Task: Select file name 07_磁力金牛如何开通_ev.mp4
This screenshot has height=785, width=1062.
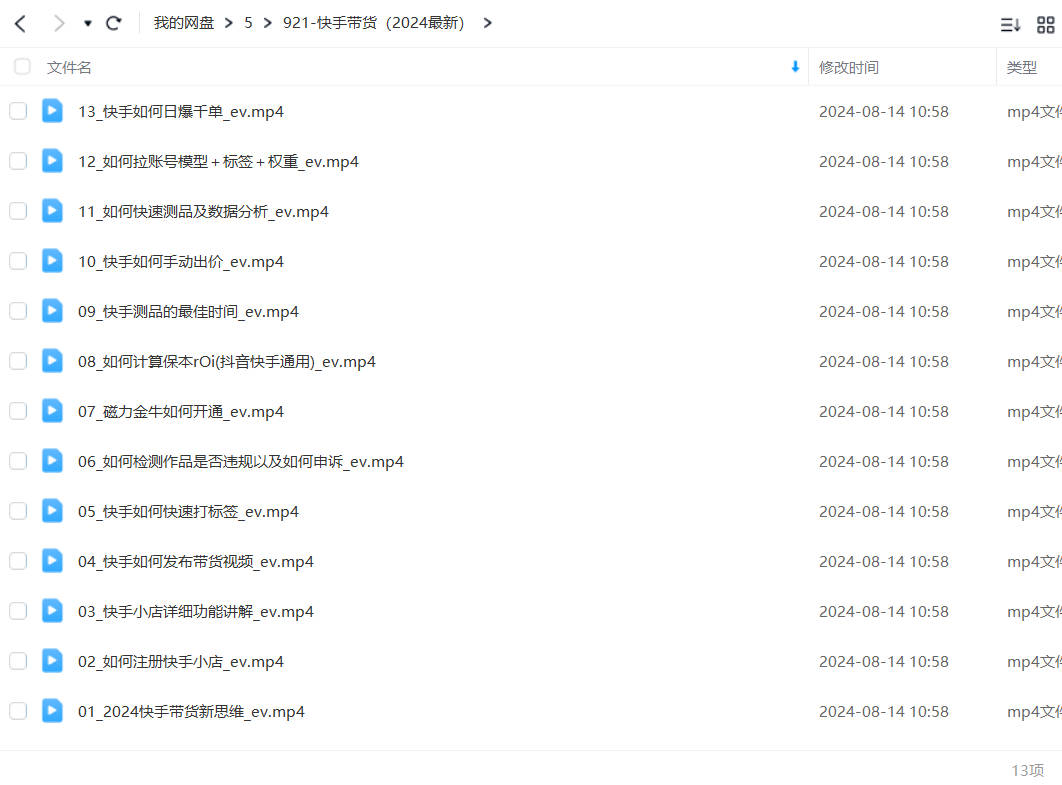Action: 181,412
